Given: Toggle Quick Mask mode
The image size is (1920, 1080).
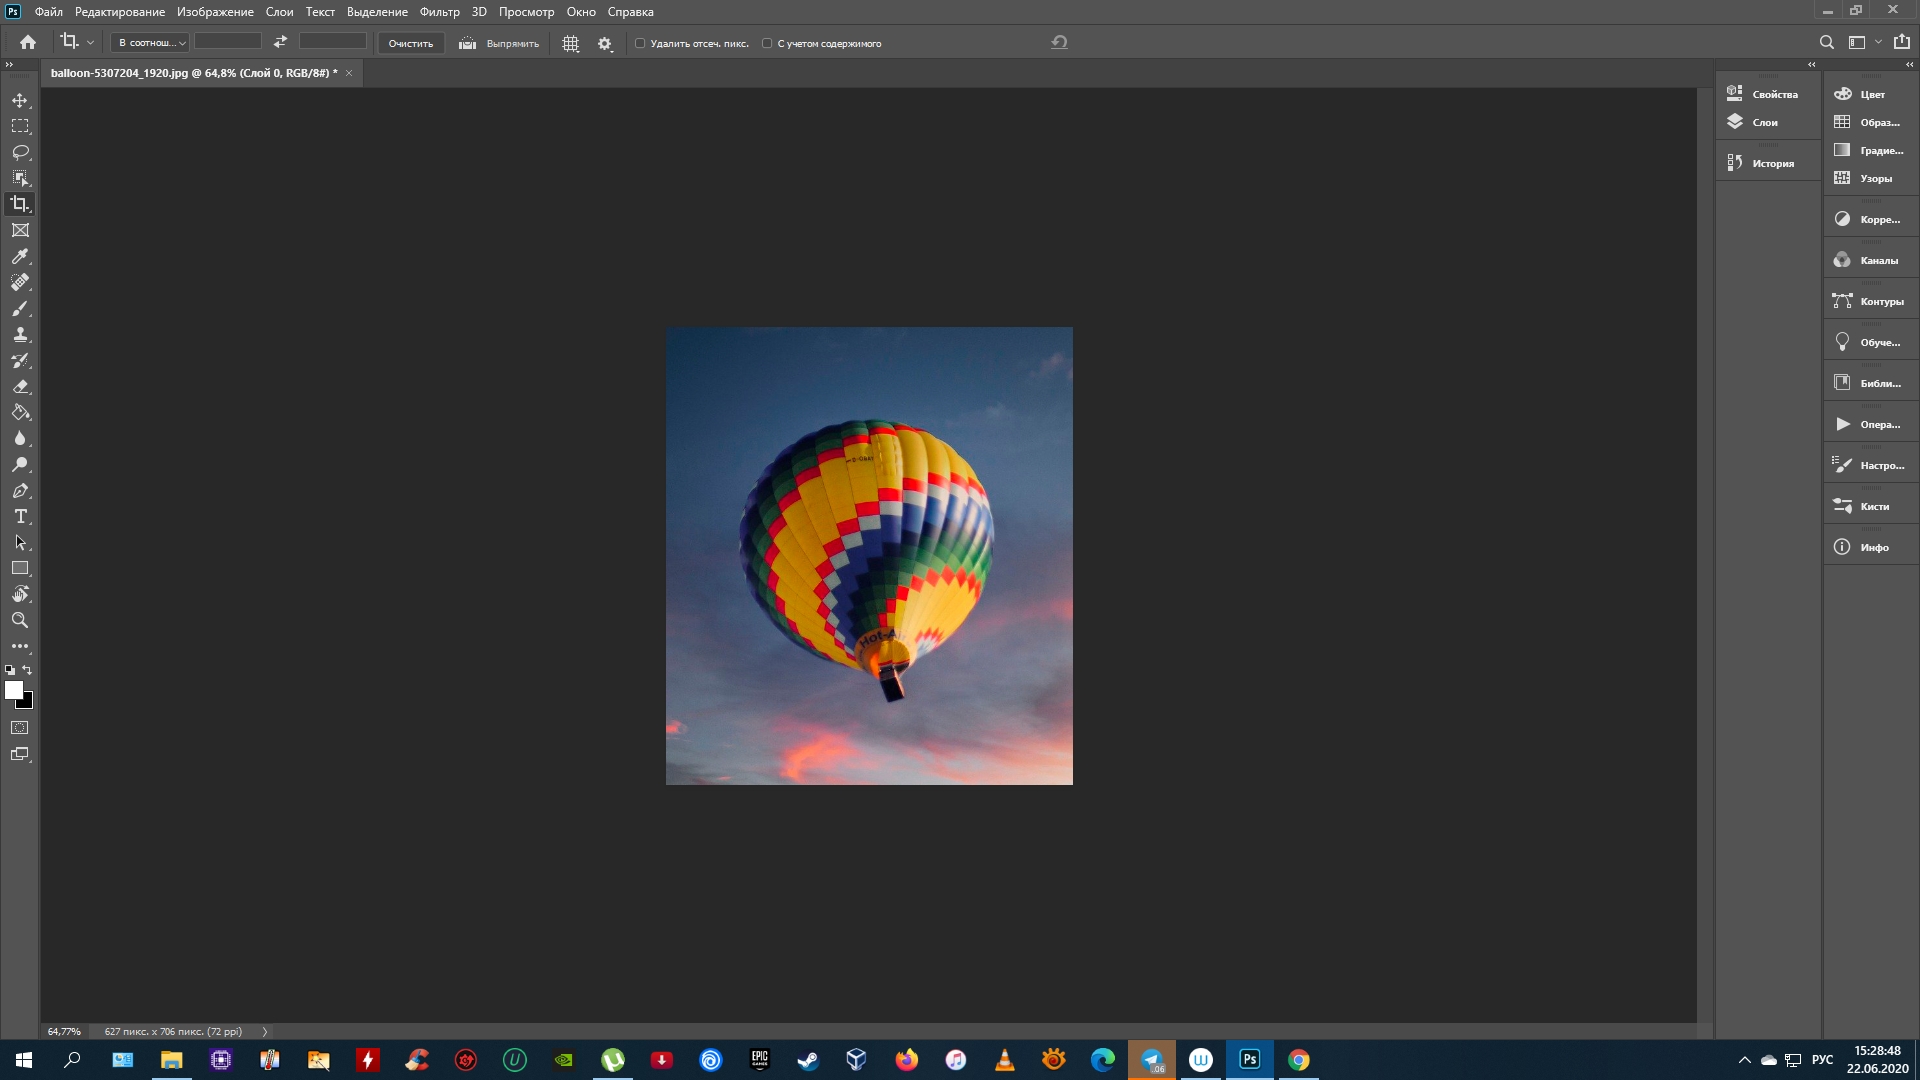Looking at the screenshot, I should click(20, 728).
